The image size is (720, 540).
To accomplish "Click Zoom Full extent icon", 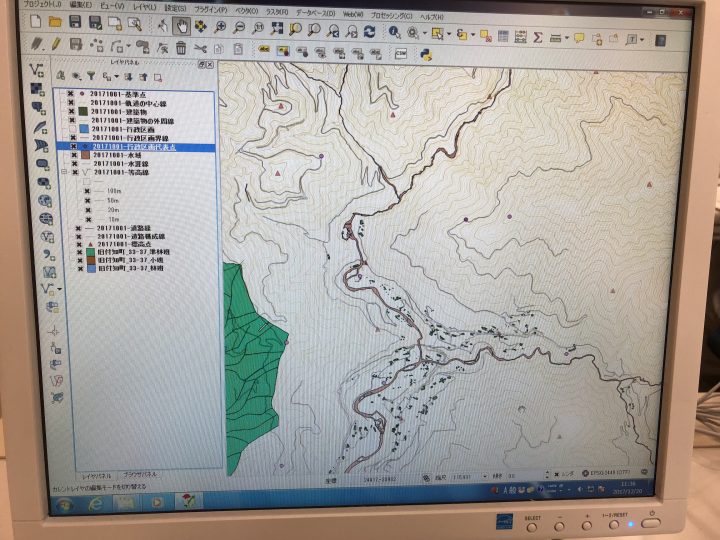I will coord(277,28).
